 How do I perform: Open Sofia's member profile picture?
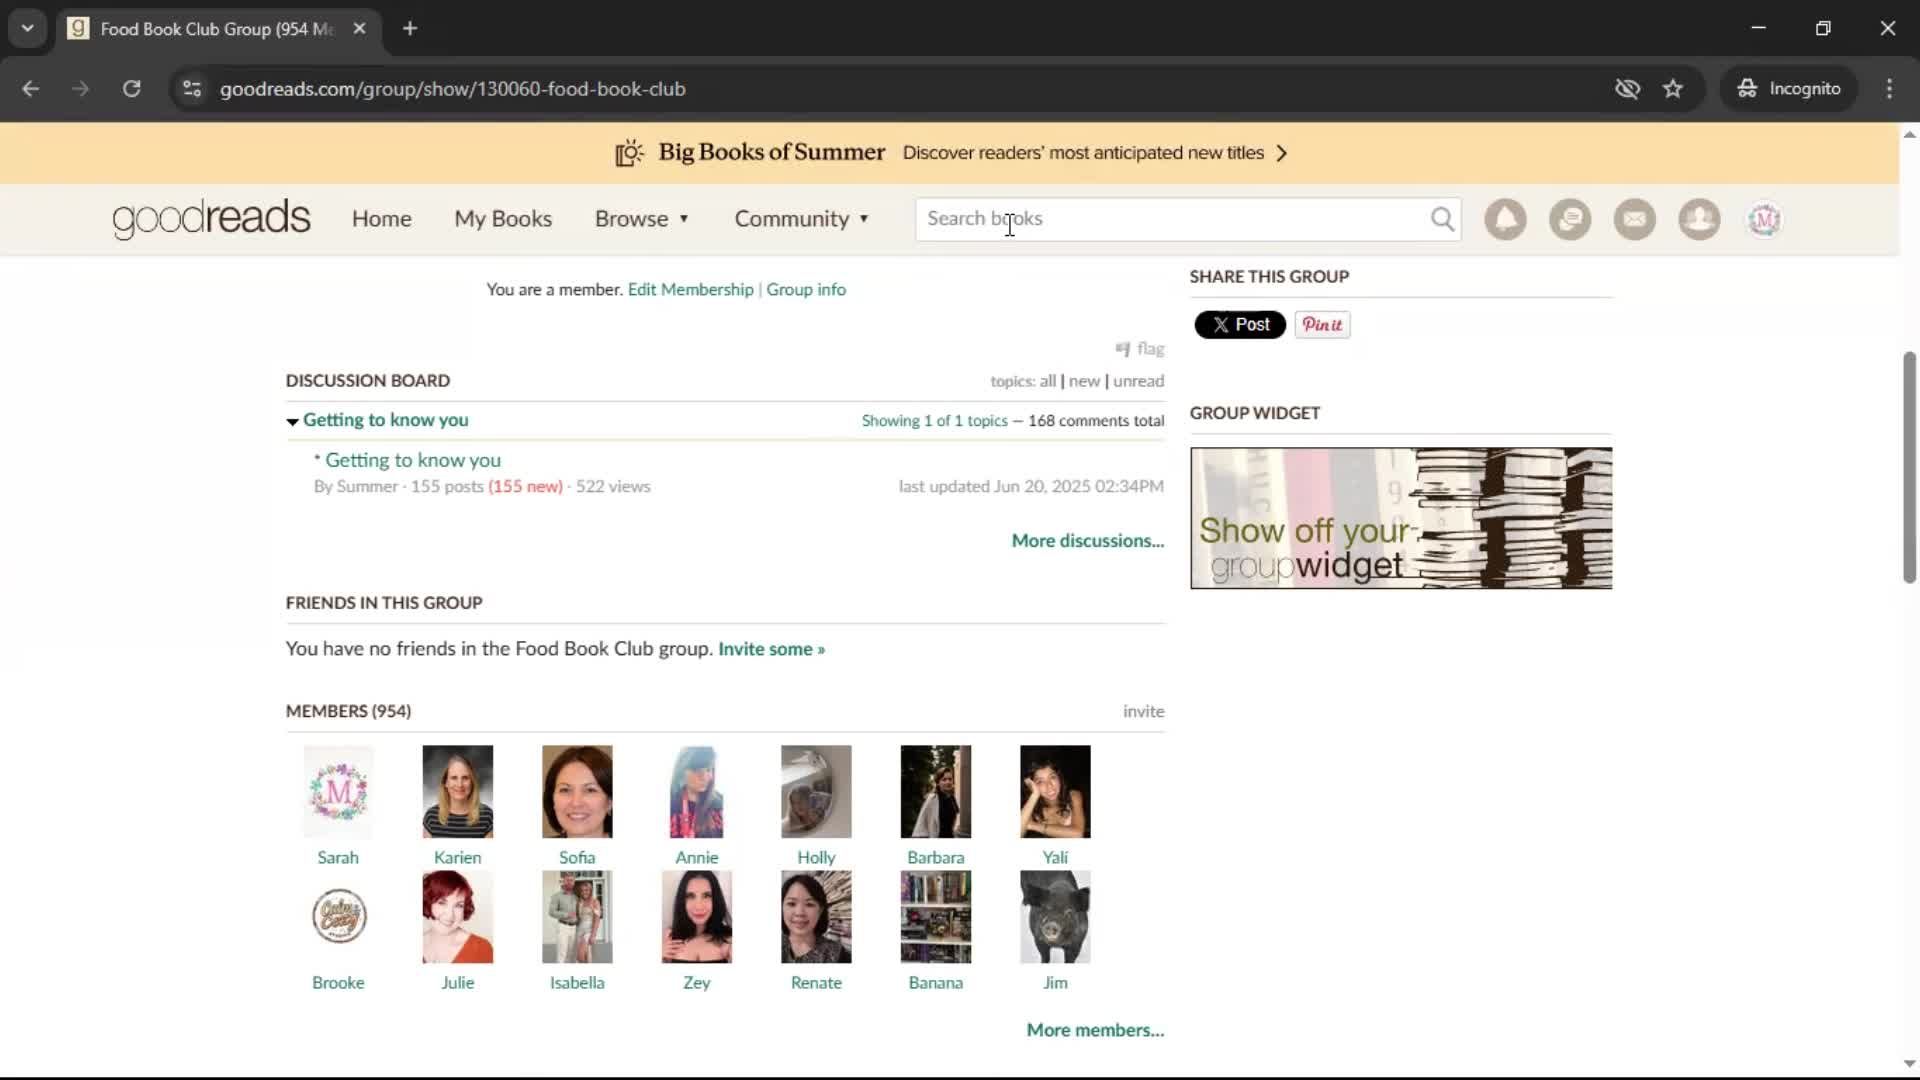coord(577,791)
